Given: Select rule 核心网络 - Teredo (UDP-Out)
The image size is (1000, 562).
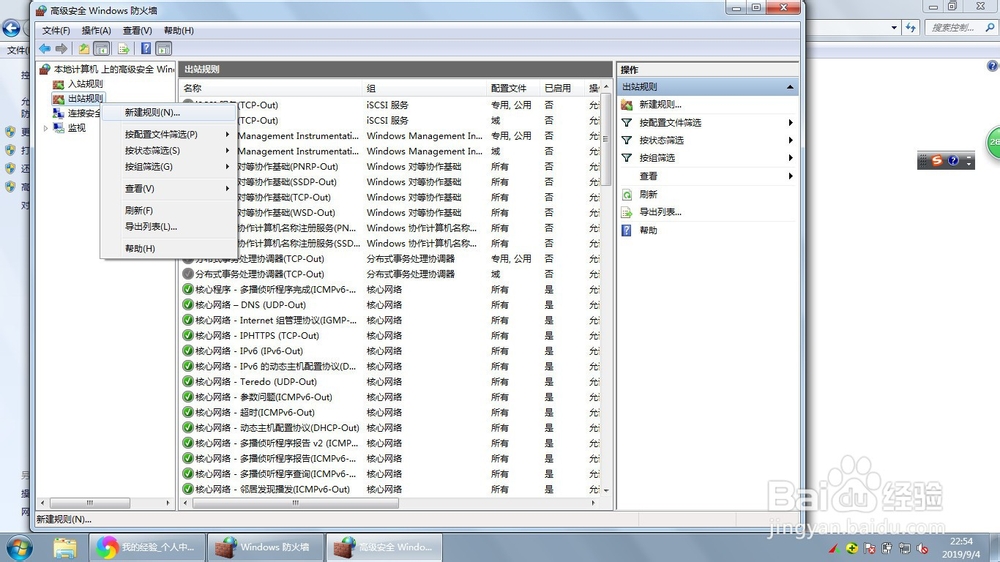Looking at the screenshot, I should (256, 381).
